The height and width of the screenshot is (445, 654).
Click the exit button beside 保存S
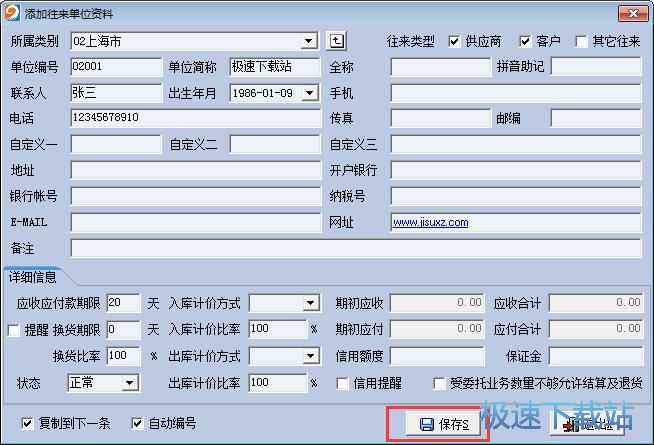[x=588, y=424]
